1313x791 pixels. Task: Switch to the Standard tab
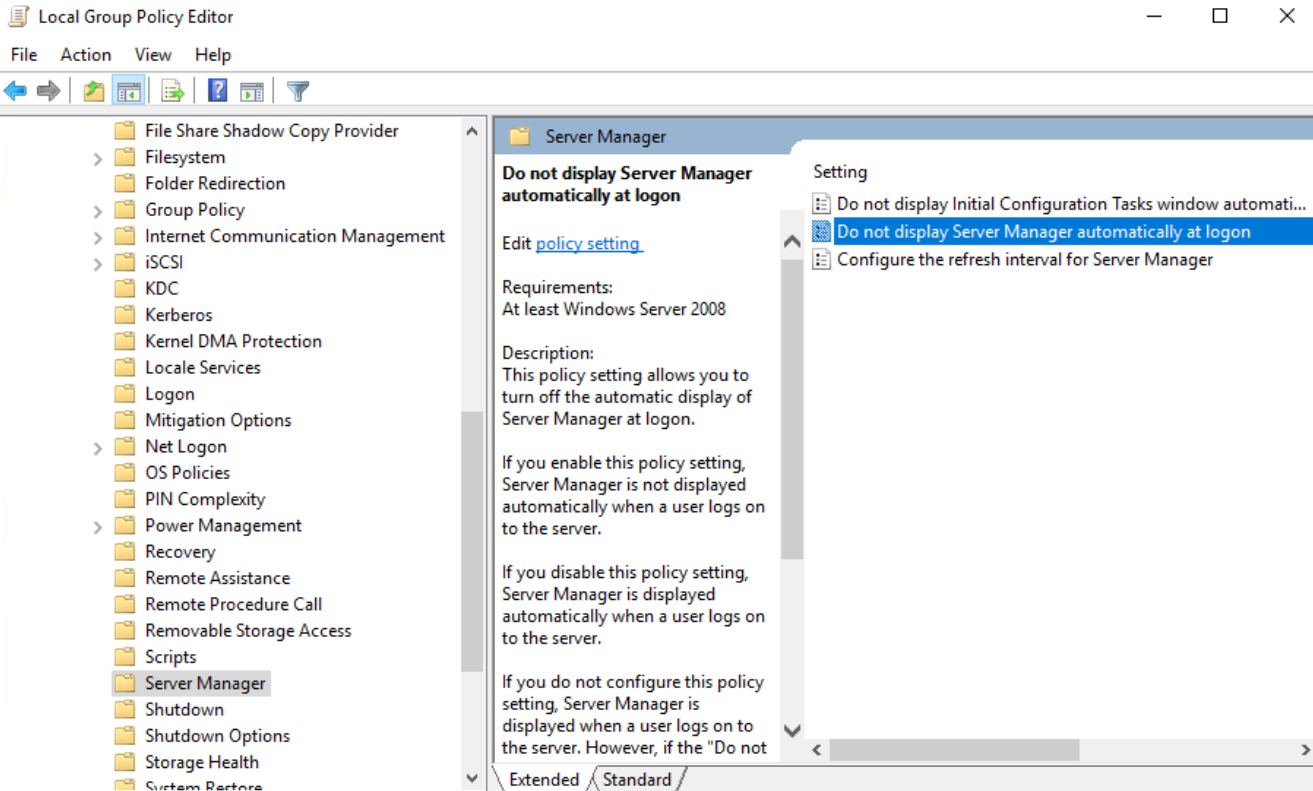point(637,779)
